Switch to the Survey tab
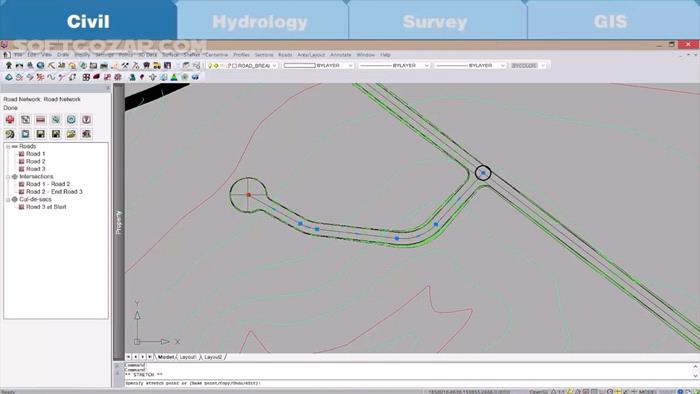 coord(435,21)
